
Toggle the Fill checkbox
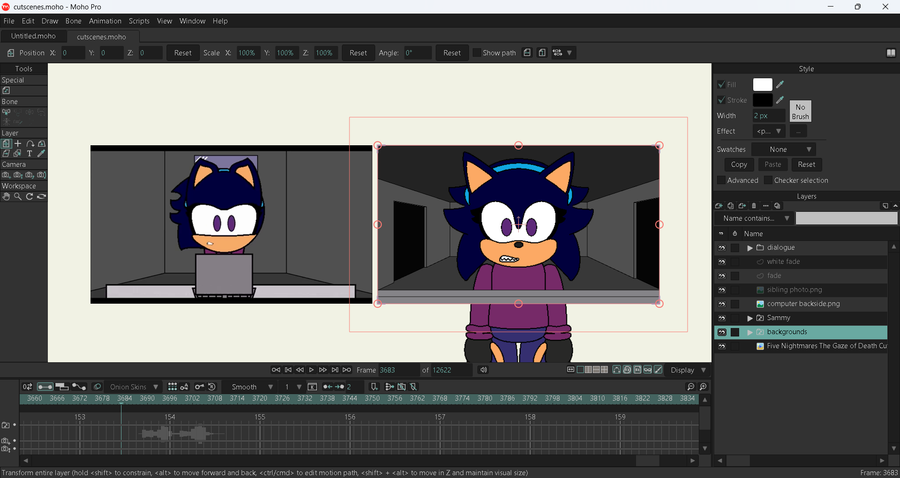click(x=721, y=84)
